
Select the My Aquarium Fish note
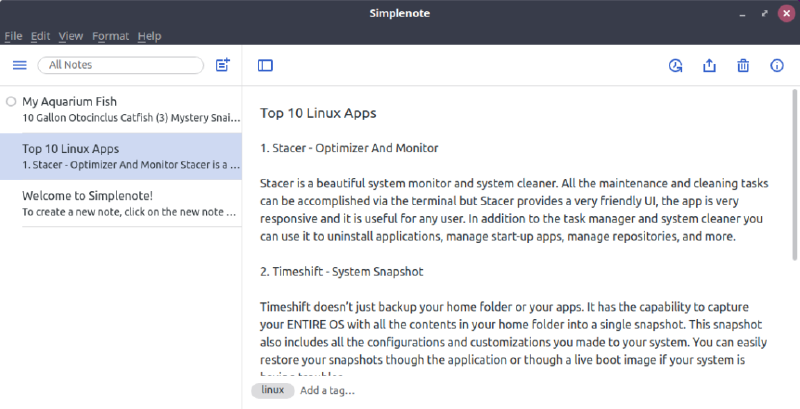(125, 109)
